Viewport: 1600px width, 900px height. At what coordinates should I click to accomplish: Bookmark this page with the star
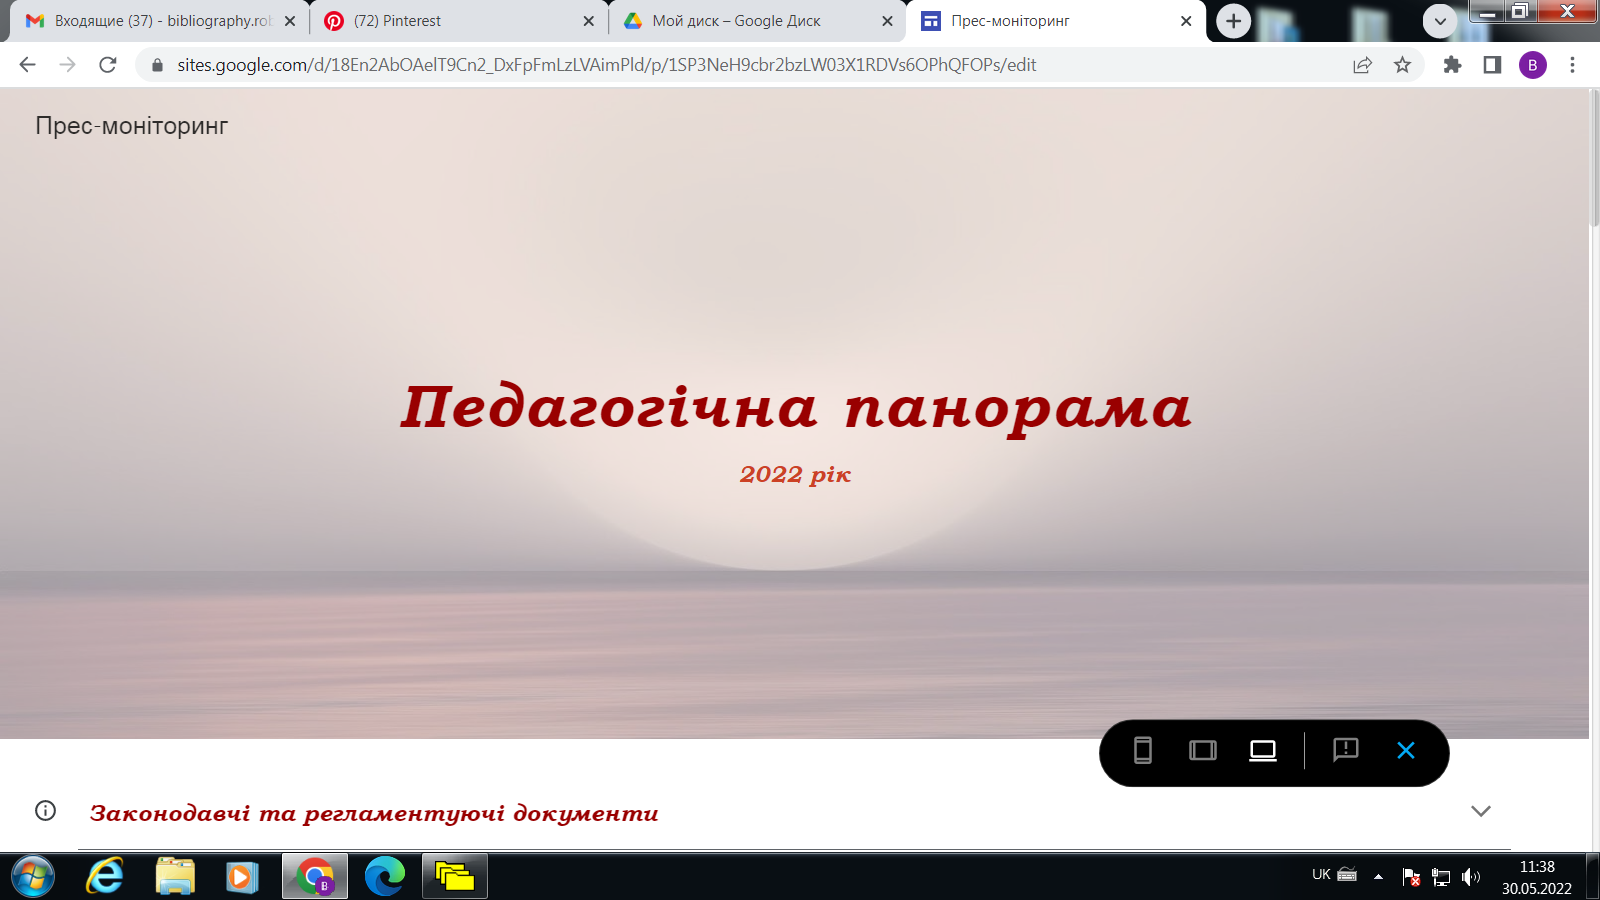(x=1402, y=65)
